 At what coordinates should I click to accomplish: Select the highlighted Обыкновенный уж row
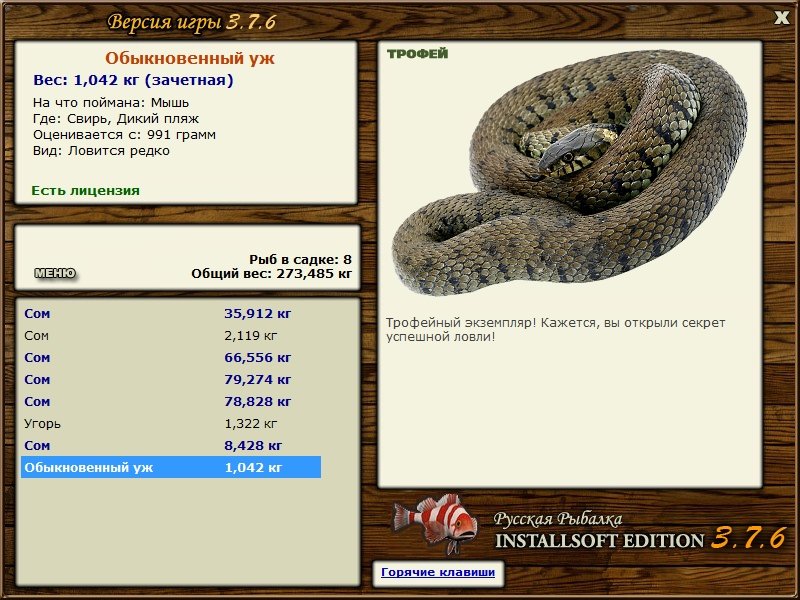point(171,467)
